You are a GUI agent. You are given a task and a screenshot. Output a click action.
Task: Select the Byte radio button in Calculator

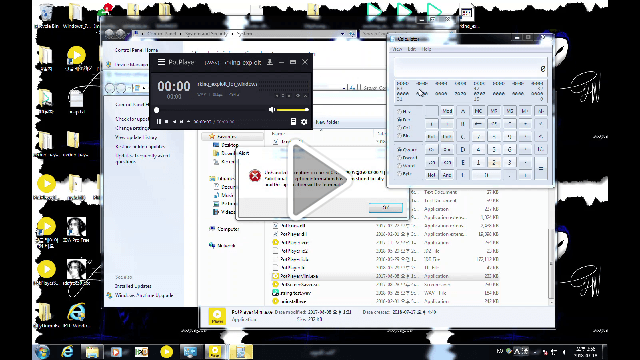(x=404, y=174)
